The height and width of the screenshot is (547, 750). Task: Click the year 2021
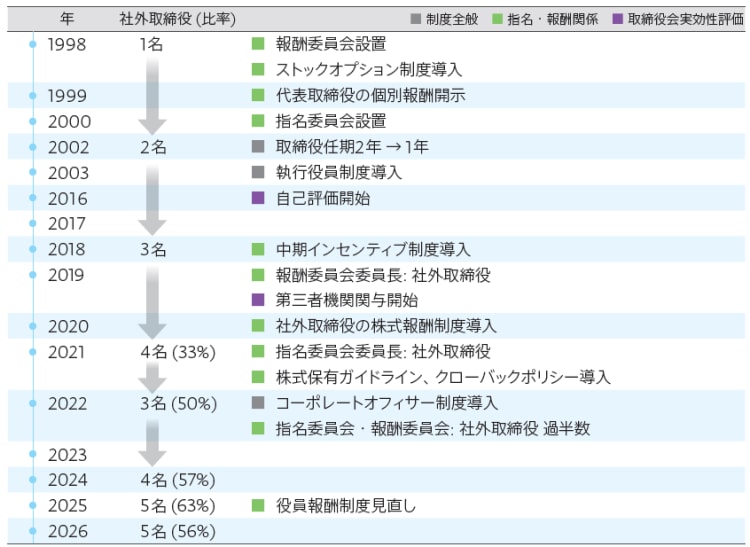coord(66,352)
